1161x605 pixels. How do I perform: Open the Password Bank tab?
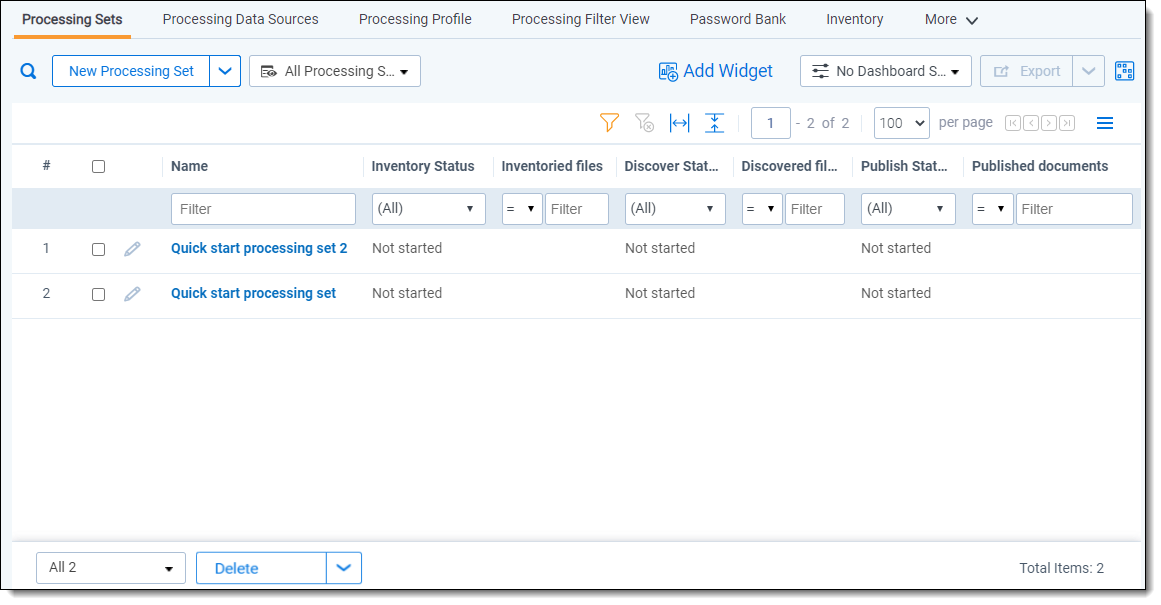pos(738,19)
